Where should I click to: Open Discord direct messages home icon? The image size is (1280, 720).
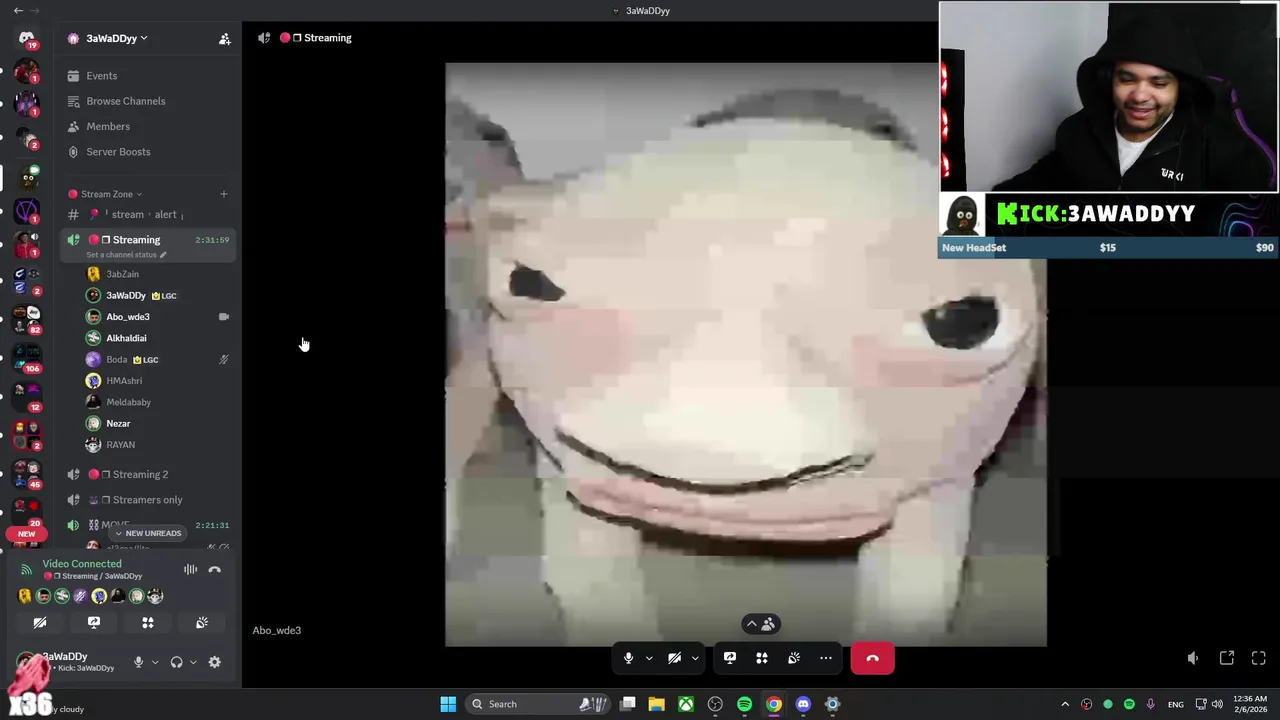pos(27,39)
